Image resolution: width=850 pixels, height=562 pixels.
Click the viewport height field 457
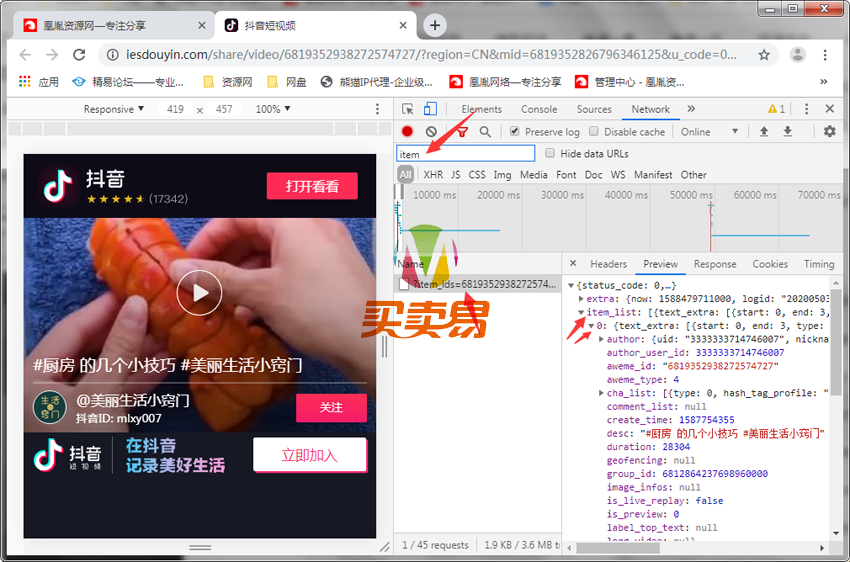[x=224, y=109]
